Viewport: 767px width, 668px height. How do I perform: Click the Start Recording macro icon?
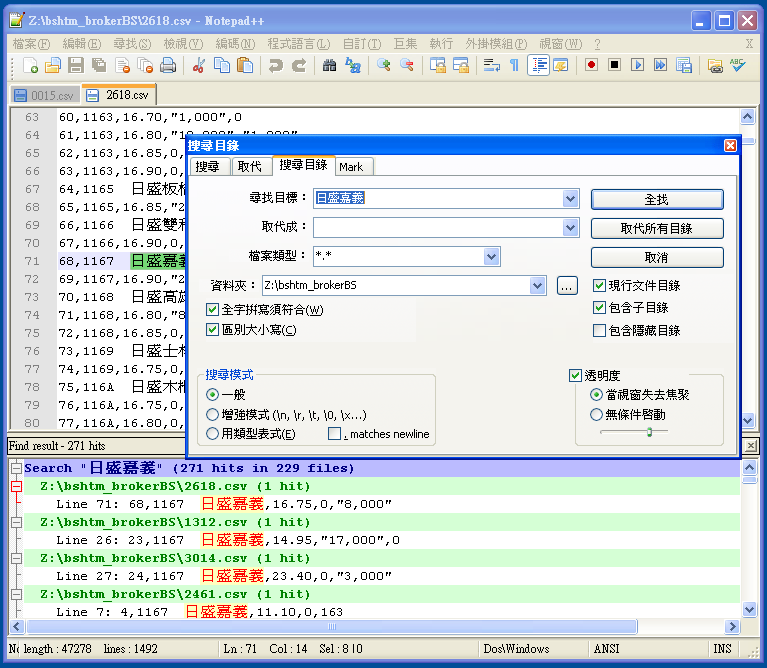pos(591,66)
